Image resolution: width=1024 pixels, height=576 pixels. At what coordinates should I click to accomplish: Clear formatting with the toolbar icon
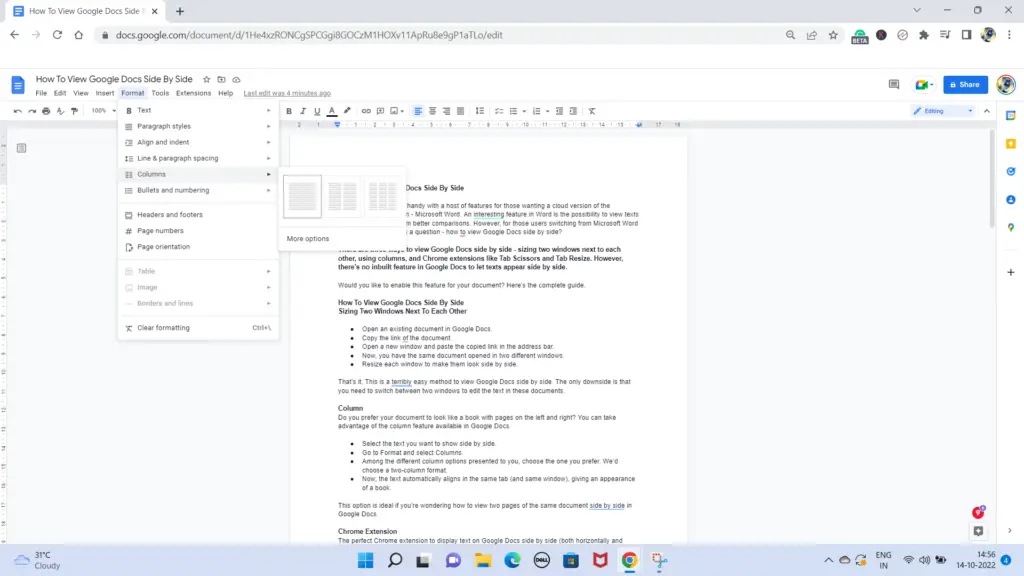(x=592, y=111)
